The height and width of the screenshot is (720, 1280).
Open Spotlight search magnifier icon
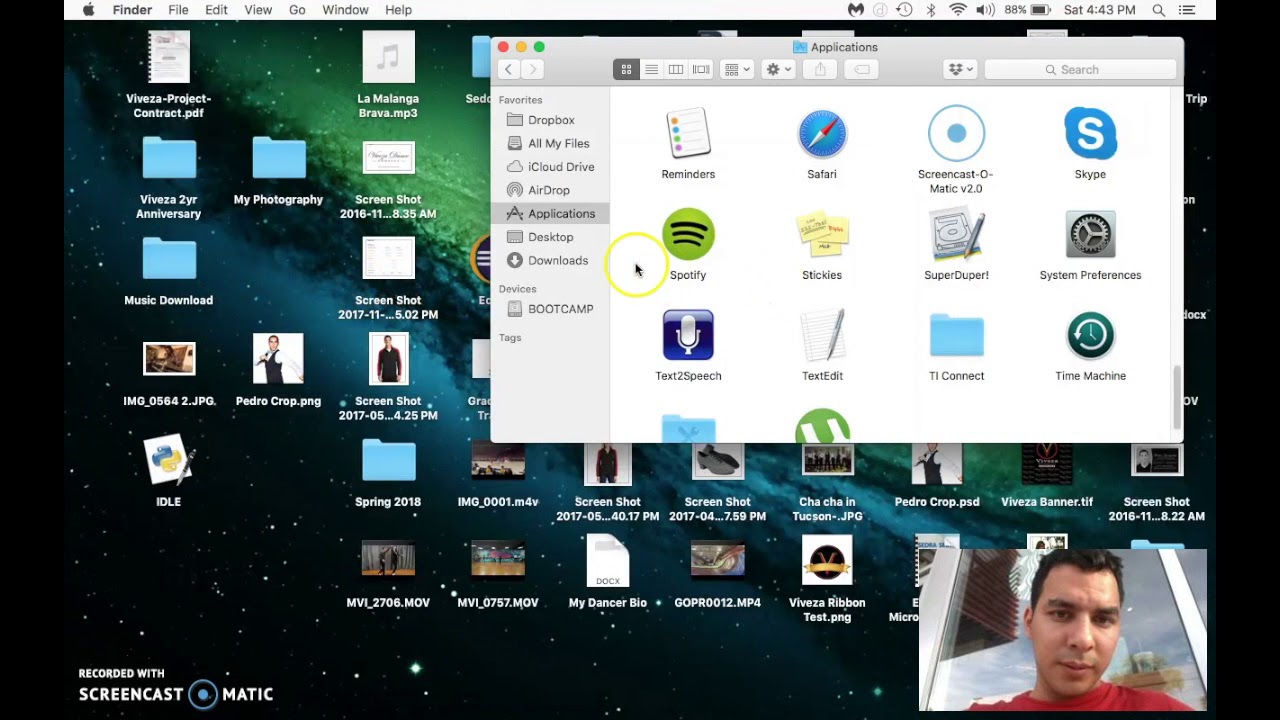point(1158,10)
